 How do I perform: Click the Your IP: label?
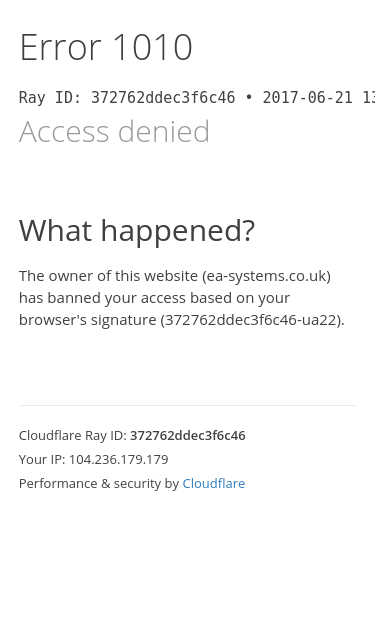pyautogui.click(x=42, y=459)
